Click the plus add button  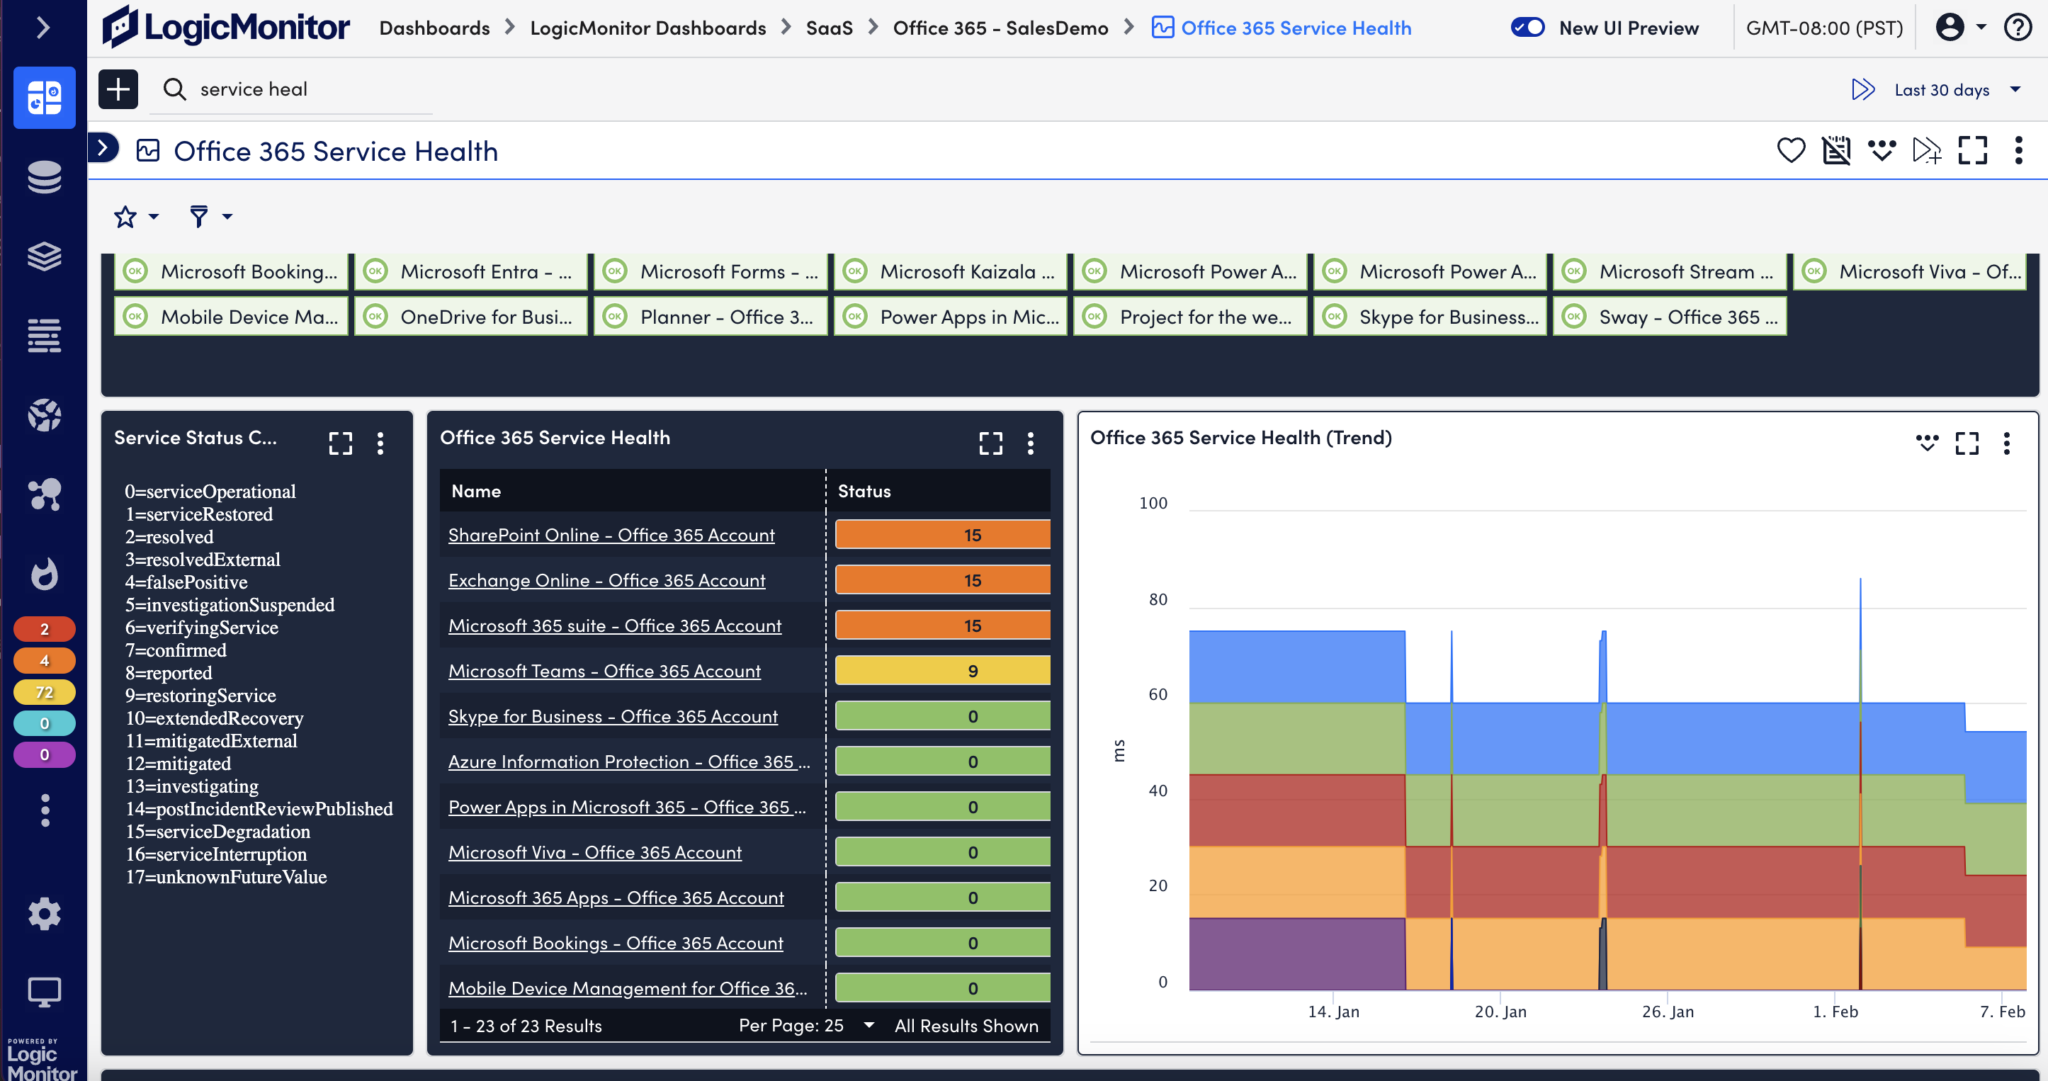point(118,89)
